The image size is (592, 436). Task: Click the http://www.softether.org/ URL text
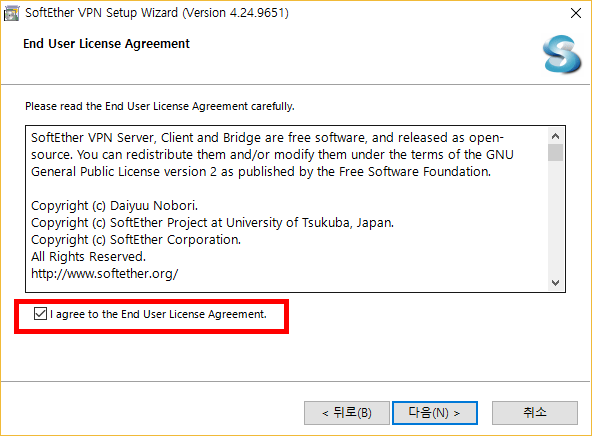[105, 274]
